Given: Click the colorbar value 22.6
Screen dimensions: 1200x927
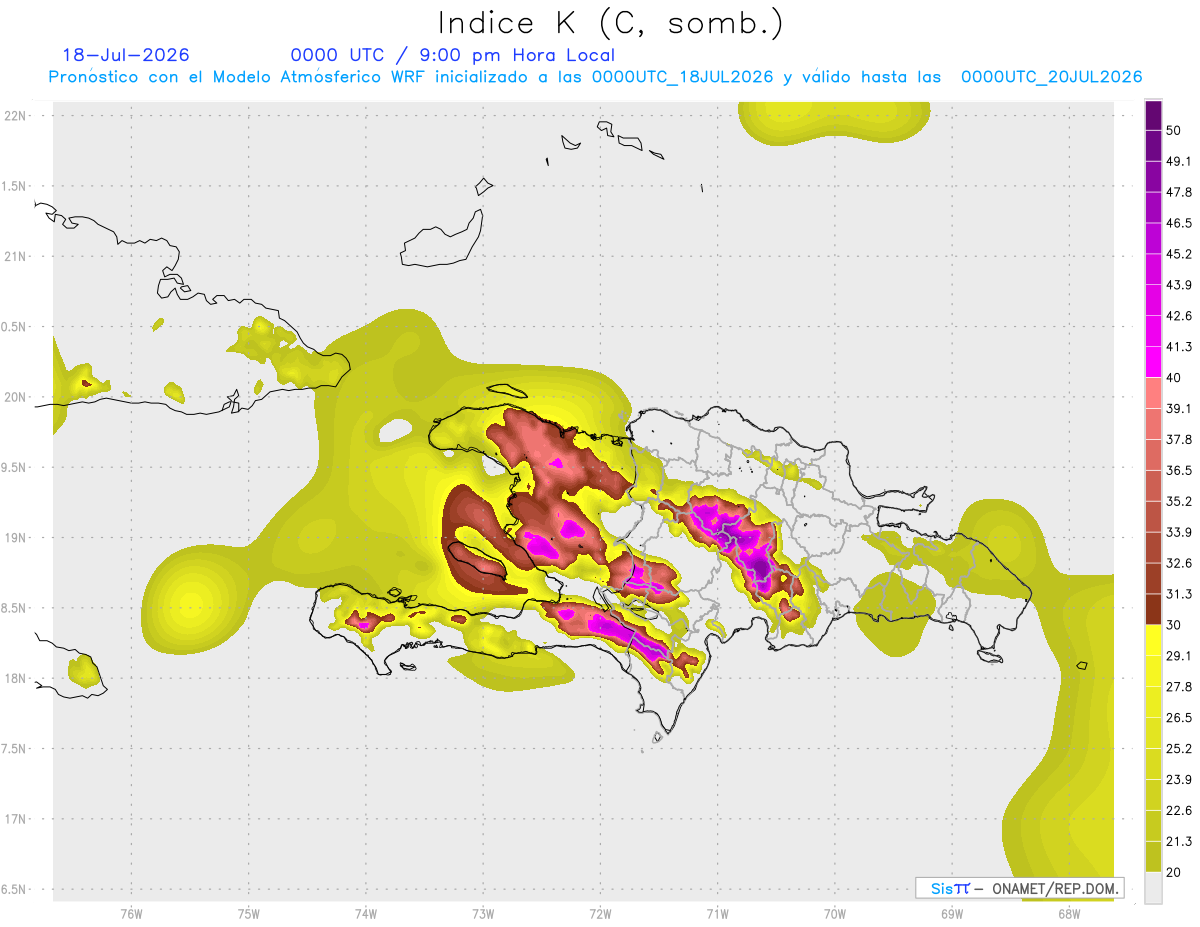Looking at the screenshot, I should point(1179,810).
